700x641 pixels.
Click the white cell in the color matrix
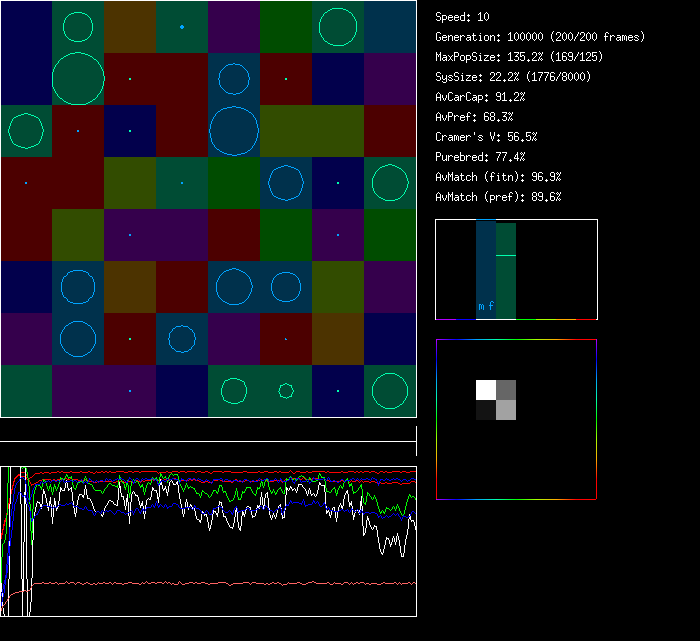coord(486,390)
